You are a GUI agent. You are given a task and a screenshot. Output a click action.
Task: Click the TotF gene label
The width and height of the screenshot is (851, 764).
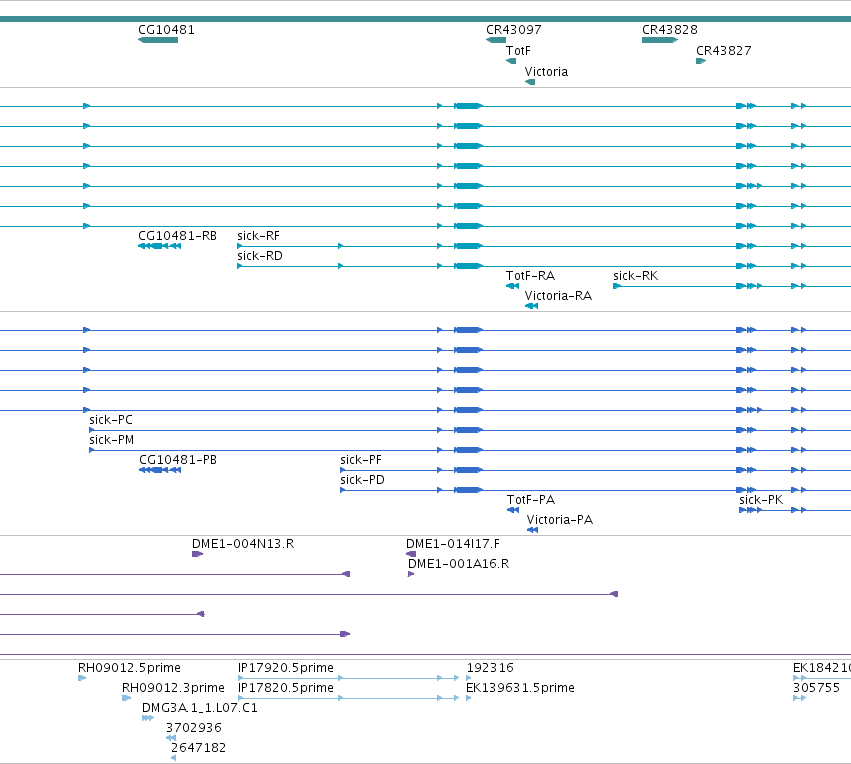518,51
